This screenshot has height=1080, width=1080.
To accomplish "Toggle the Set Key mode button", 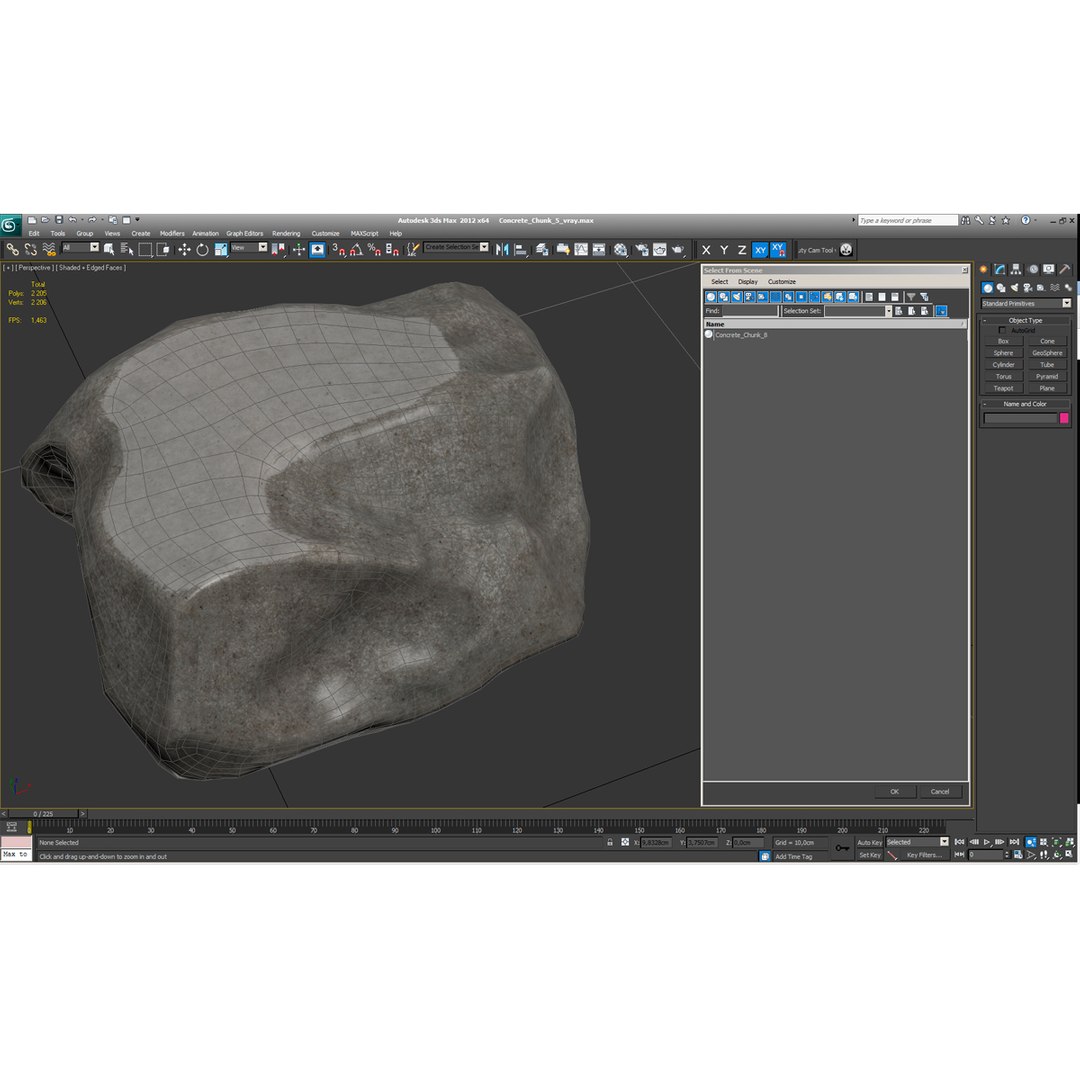I will [869, 855].
